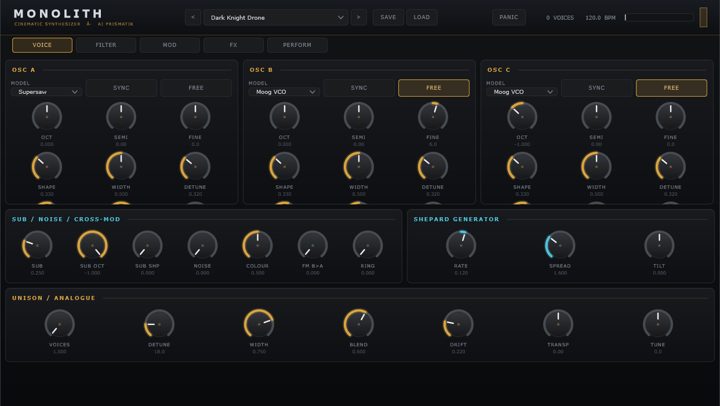This screenshot has width=720, height=406.
Task: Click the OSC C FINE knob
Action: pyautogui.click(x=670, y=117)
